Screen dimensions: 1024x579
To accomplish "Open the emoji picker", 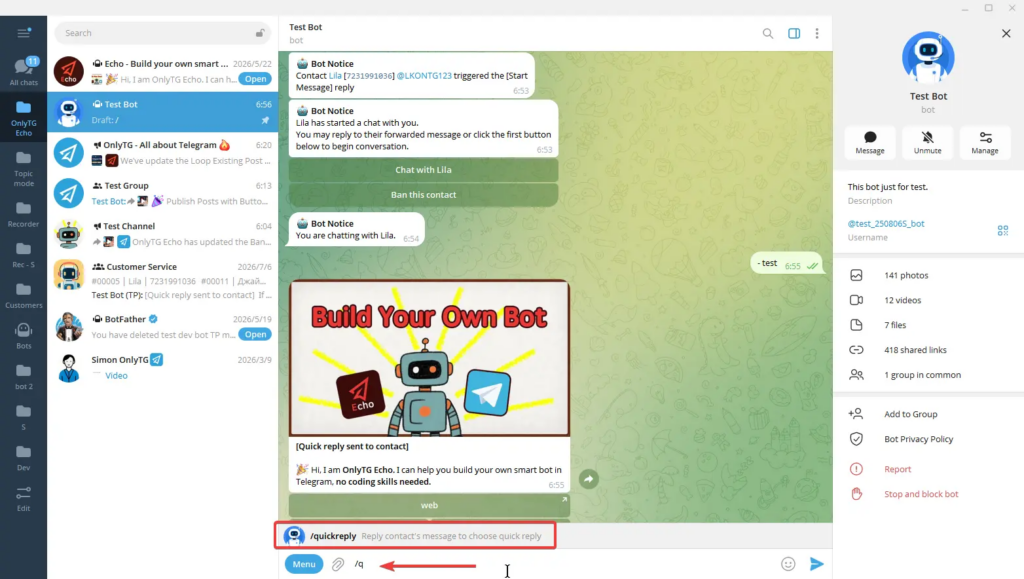I will coord(788,564).
